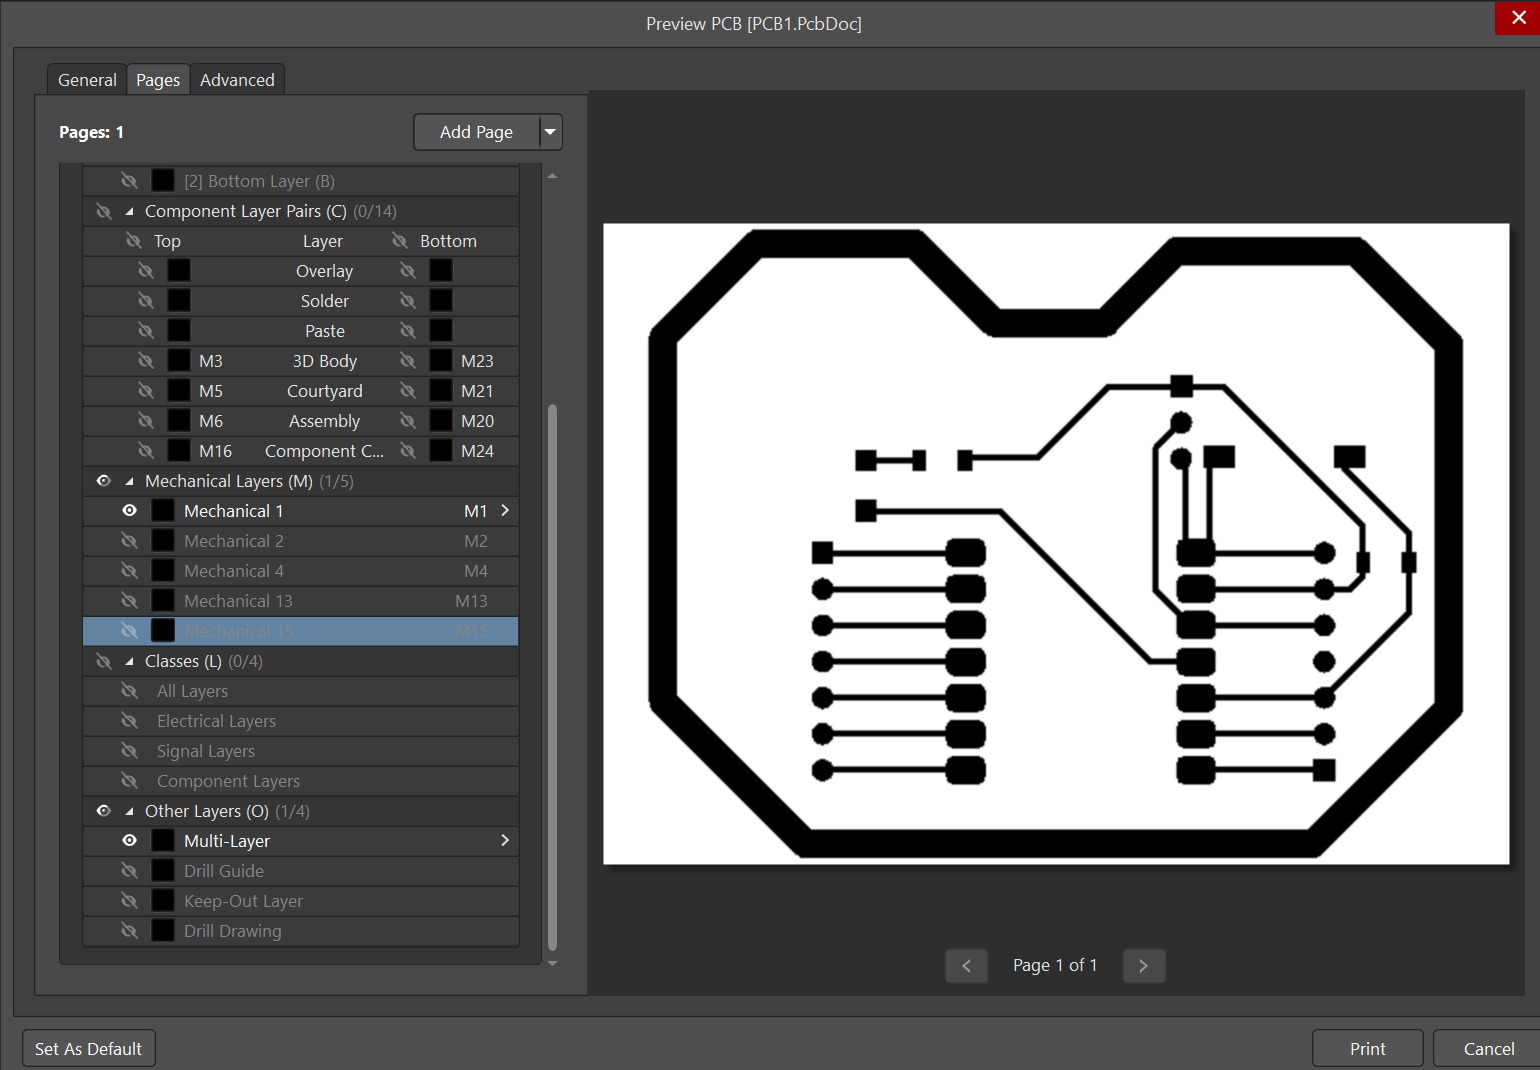
Task: Show the M16 Component layer
Action: coord(145,451)
